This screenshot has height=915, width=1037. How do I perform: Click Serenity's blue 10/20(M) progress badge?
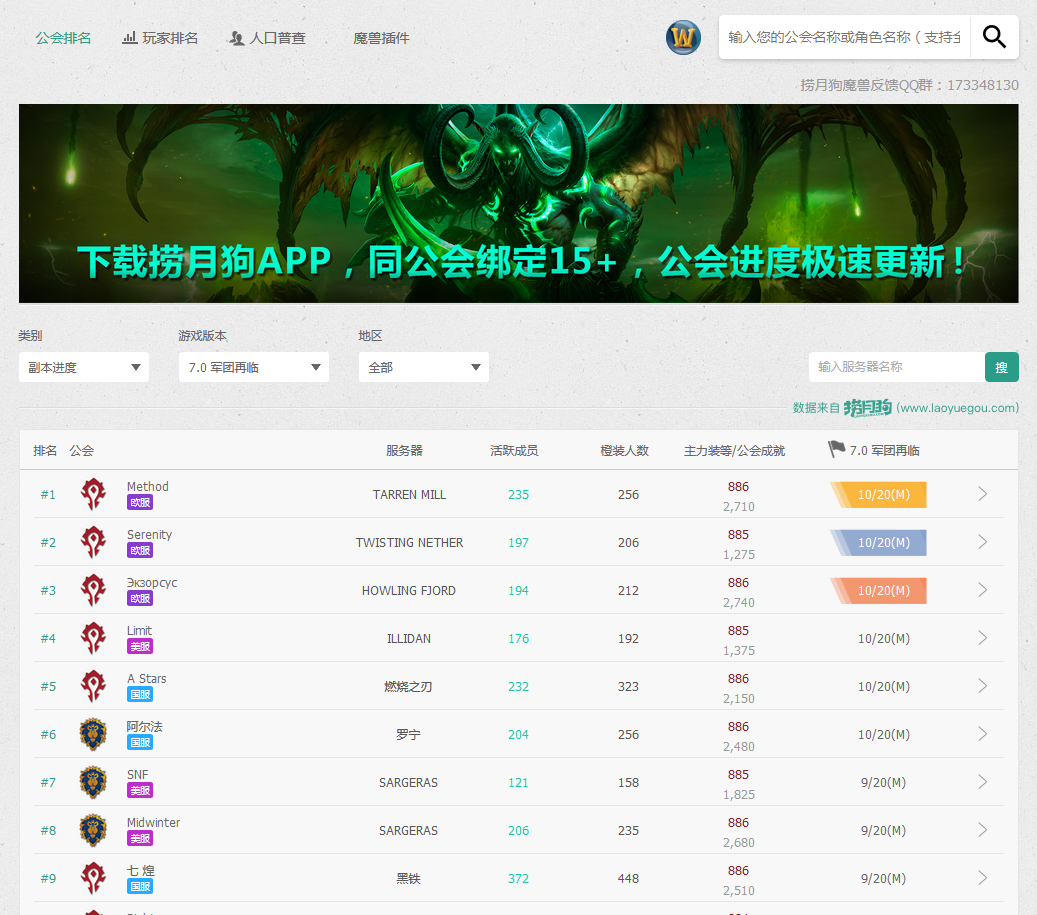tap(878, 543)
